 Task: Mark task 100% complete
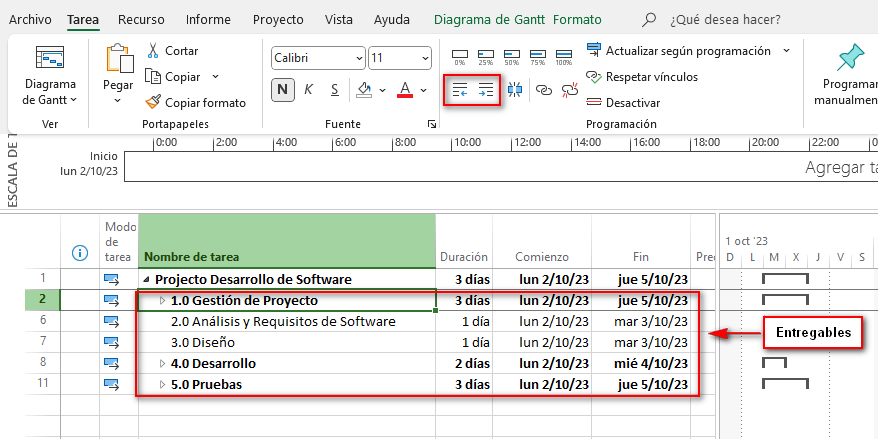[x=564, y=54]
